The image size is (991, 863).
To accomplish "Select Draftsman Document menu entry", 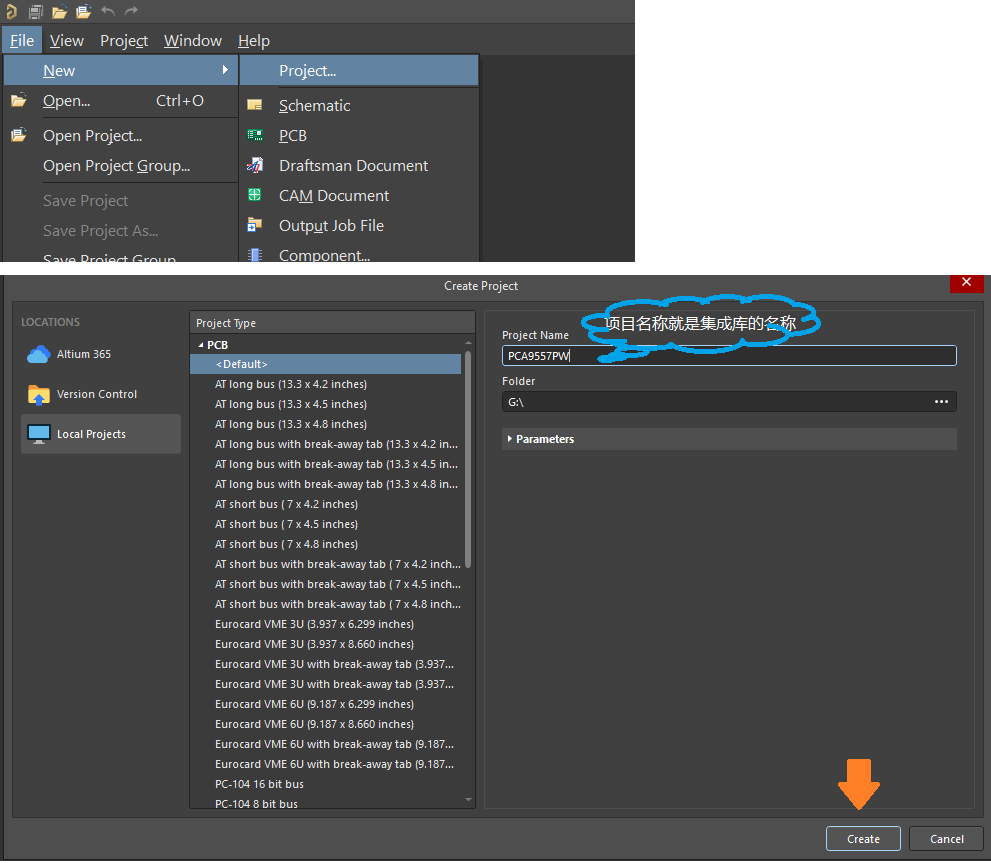I will pos(359,165).
